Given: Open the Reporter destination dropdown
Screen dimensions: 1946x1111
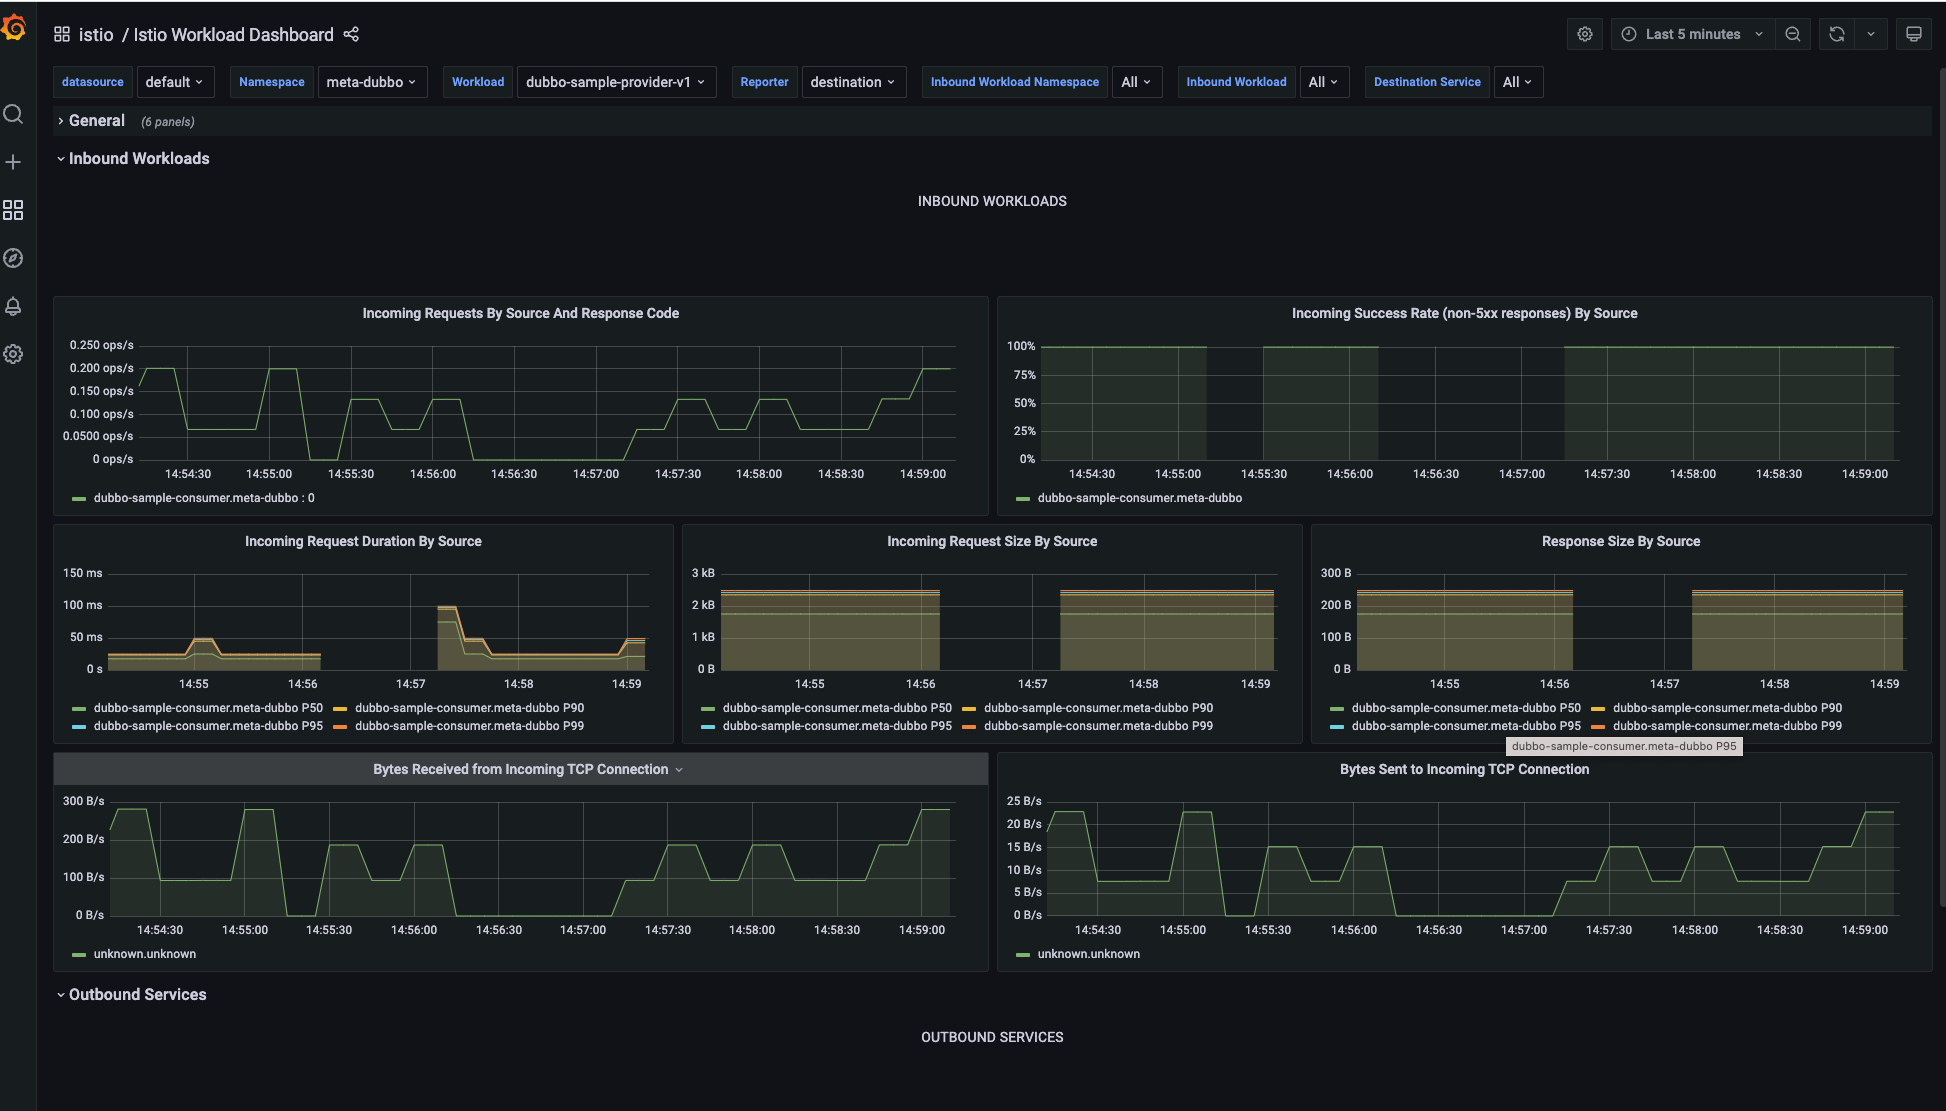Looking at the screenshot, I should (853, 82).
